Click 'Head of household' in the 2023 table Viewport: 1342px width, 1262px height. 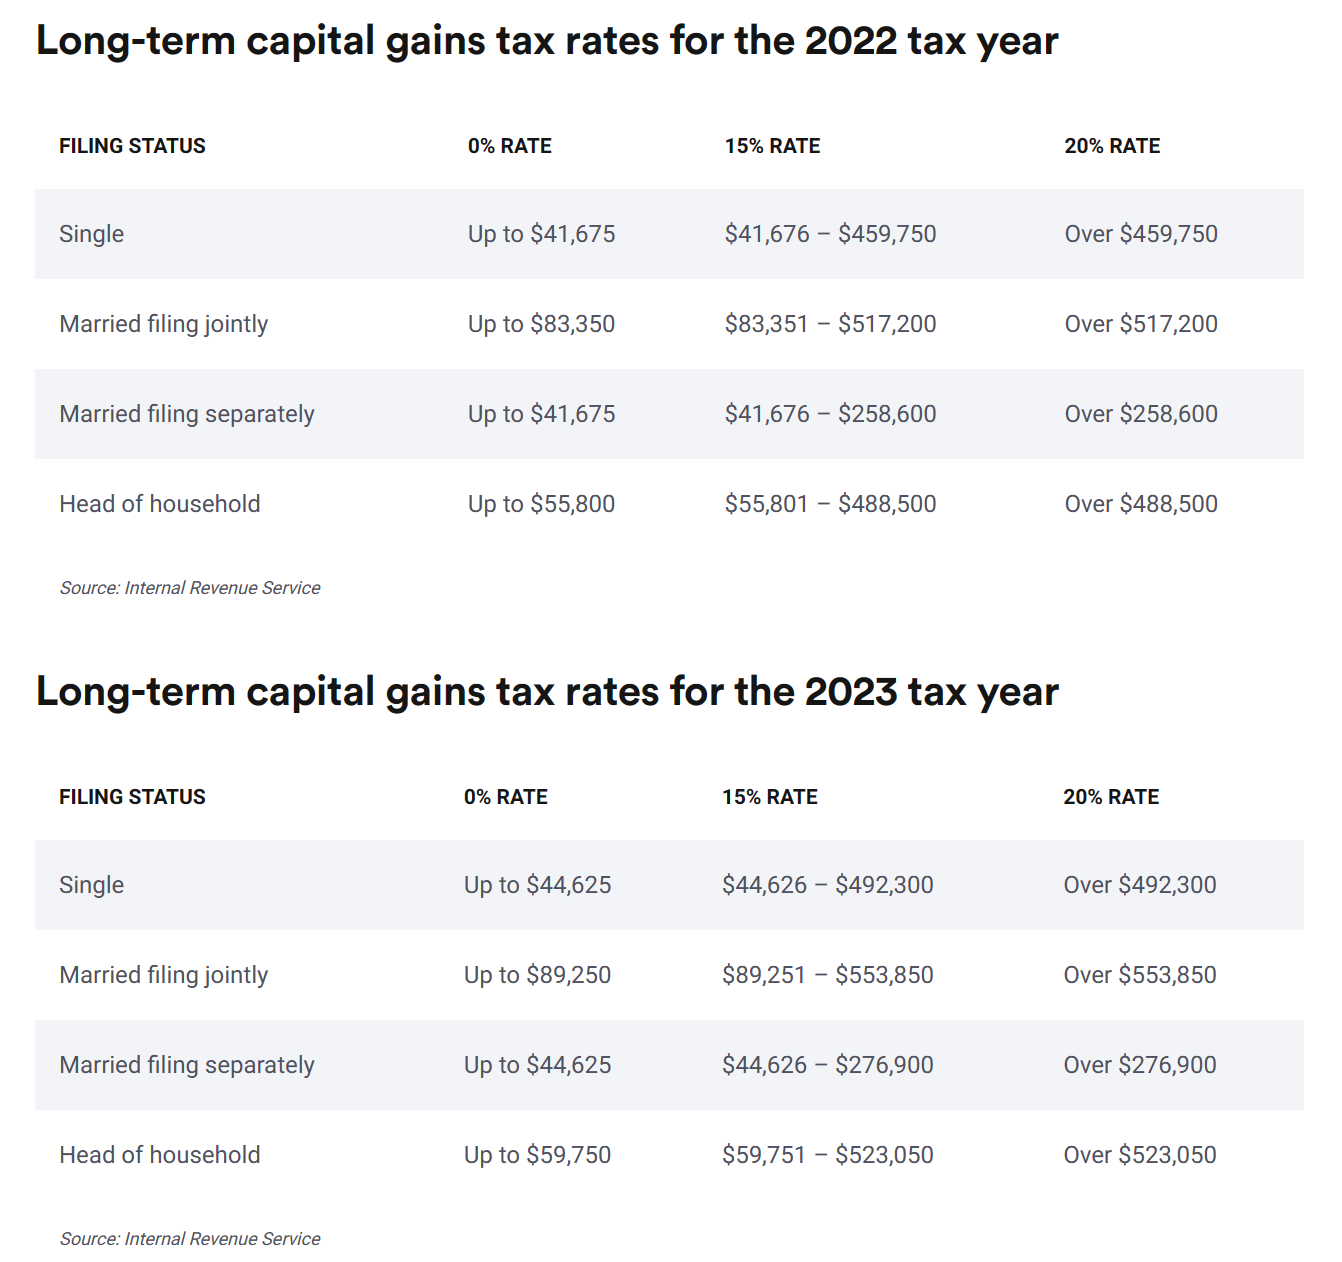click(x=160, y=1155)
